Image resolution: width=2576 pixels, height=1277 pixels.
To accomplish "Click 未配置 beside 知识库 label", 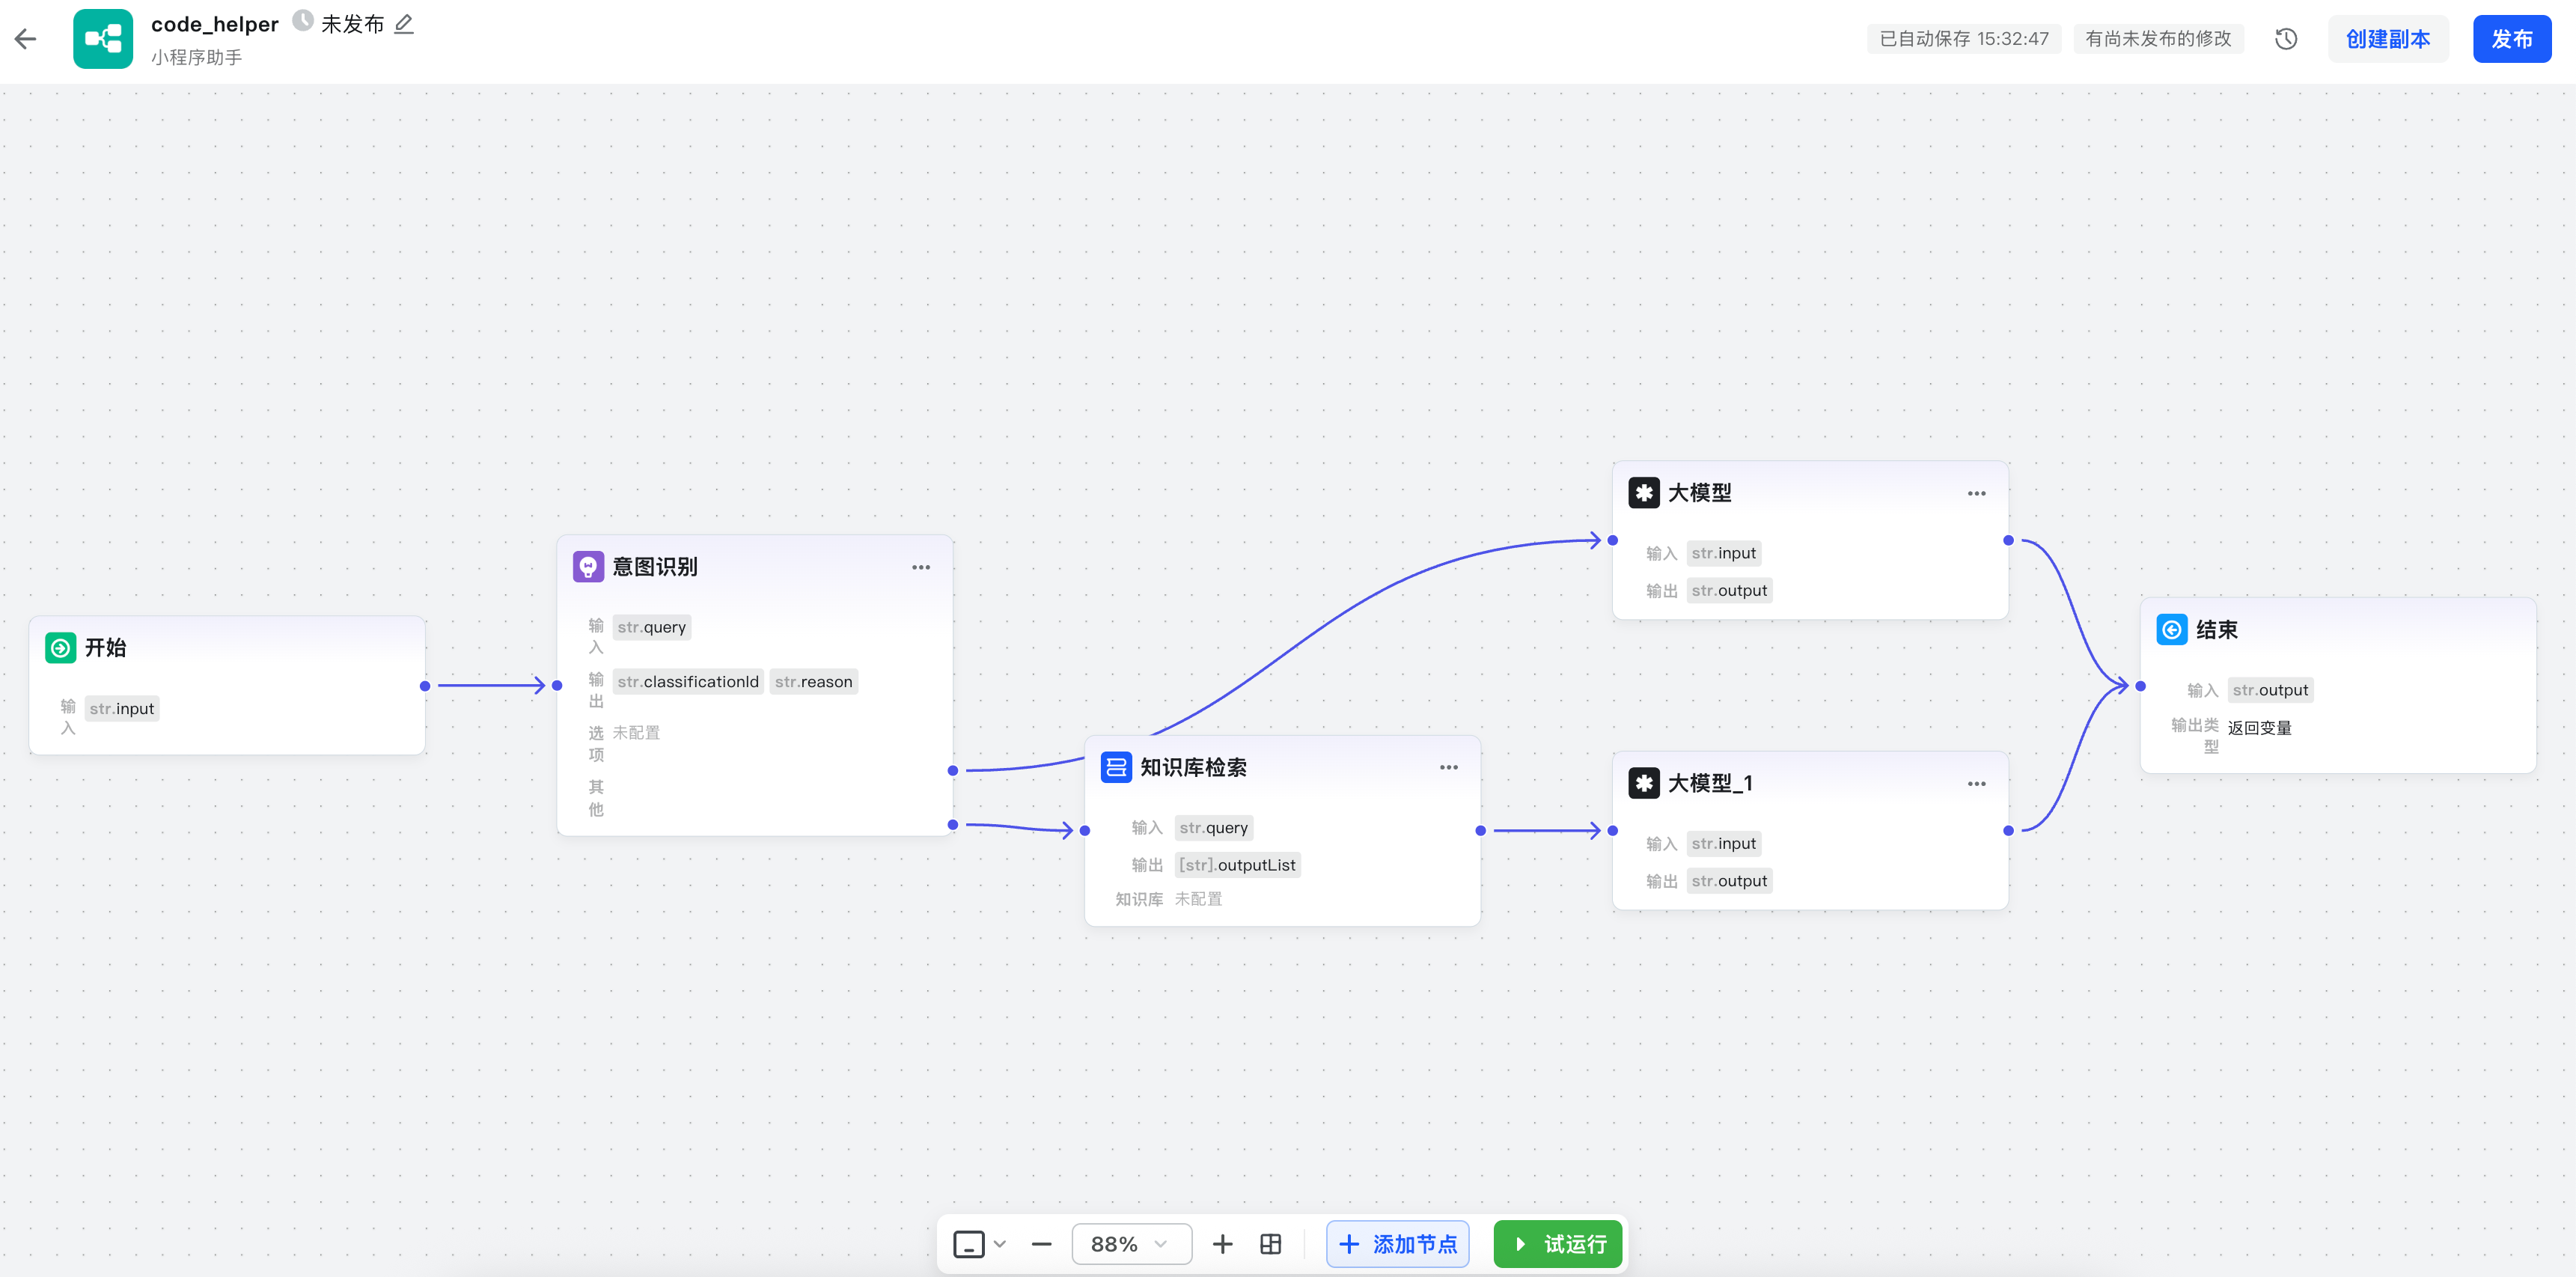I will pos(1198,899).
